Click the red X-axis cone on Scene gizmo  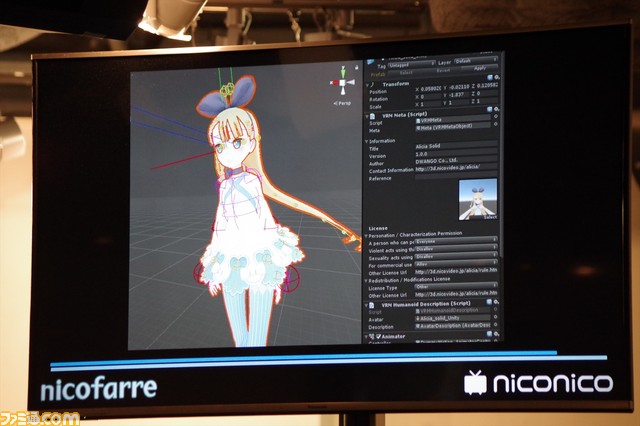[334, 83]
